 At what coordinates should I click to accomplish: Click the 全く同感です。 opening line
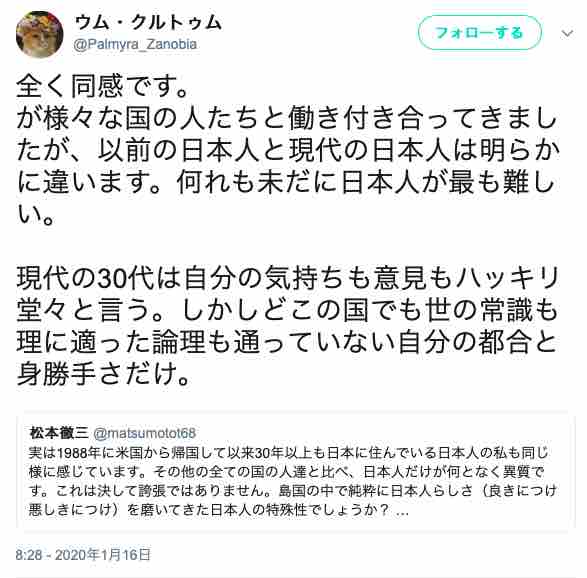(x=102, y=87)
